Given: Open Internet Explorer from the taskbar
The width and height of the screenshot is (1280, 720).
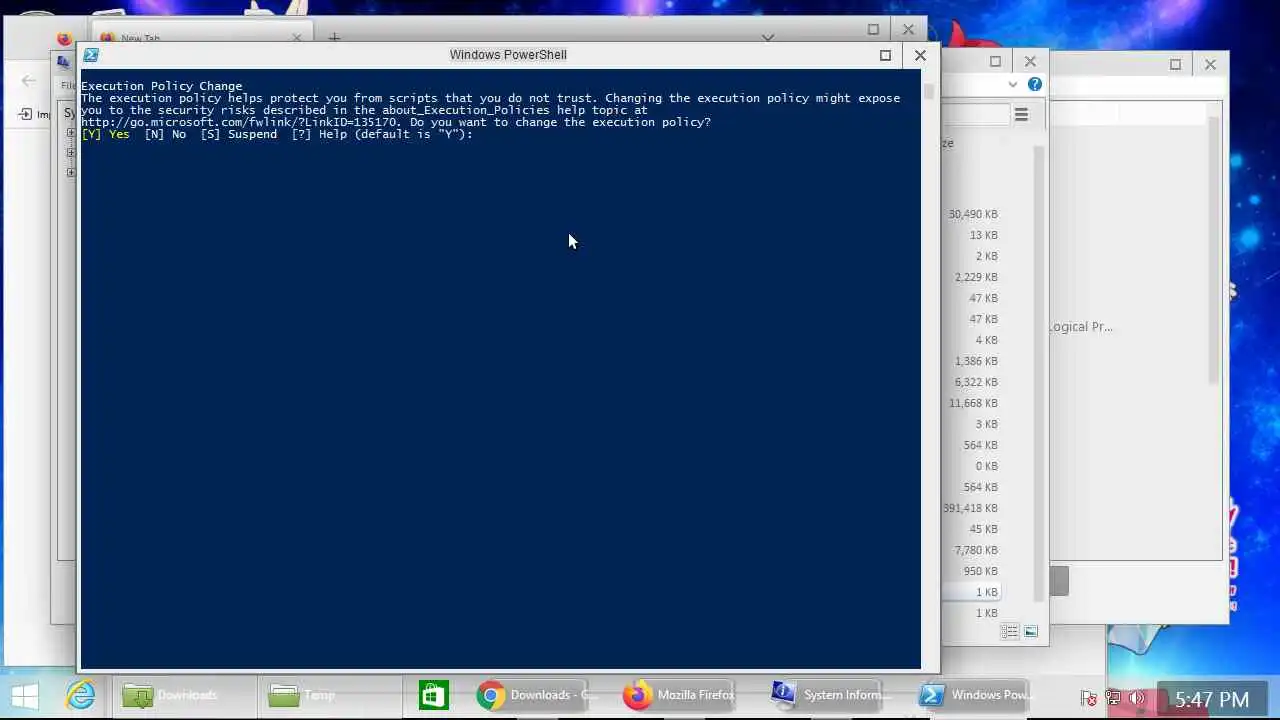Looking at the screenshot, I should [80, 695].
